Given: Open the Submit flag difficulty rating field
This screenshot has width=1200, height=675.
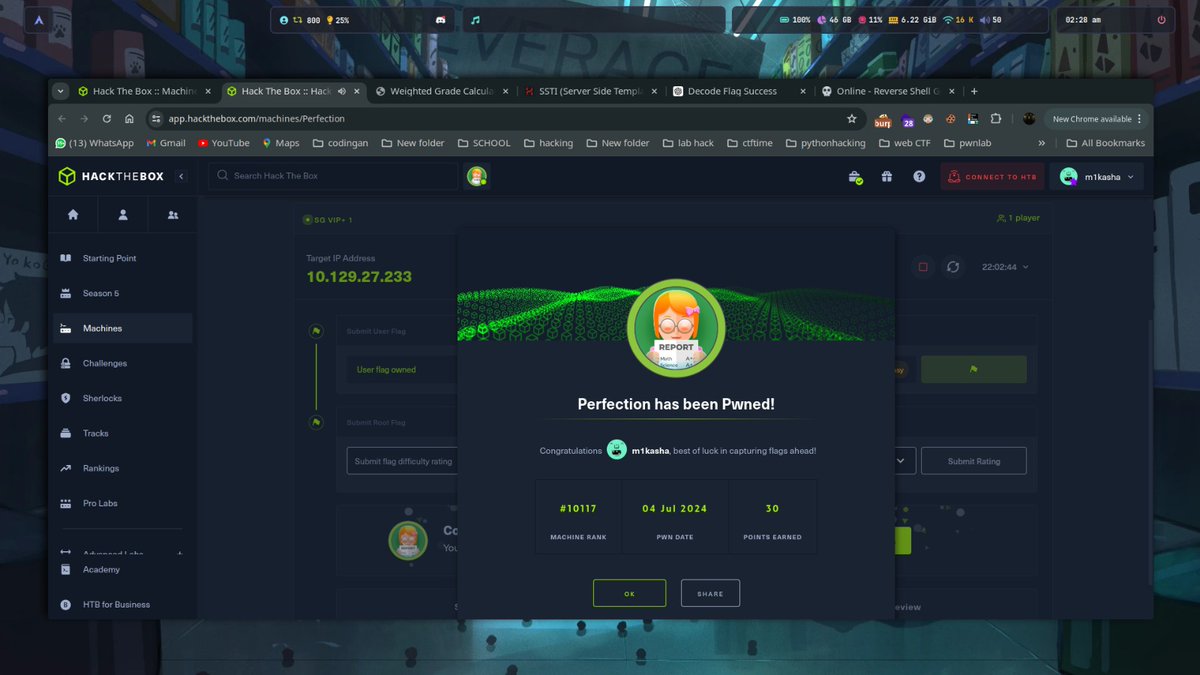Looking at the screenshot, I should click(632, 461).
